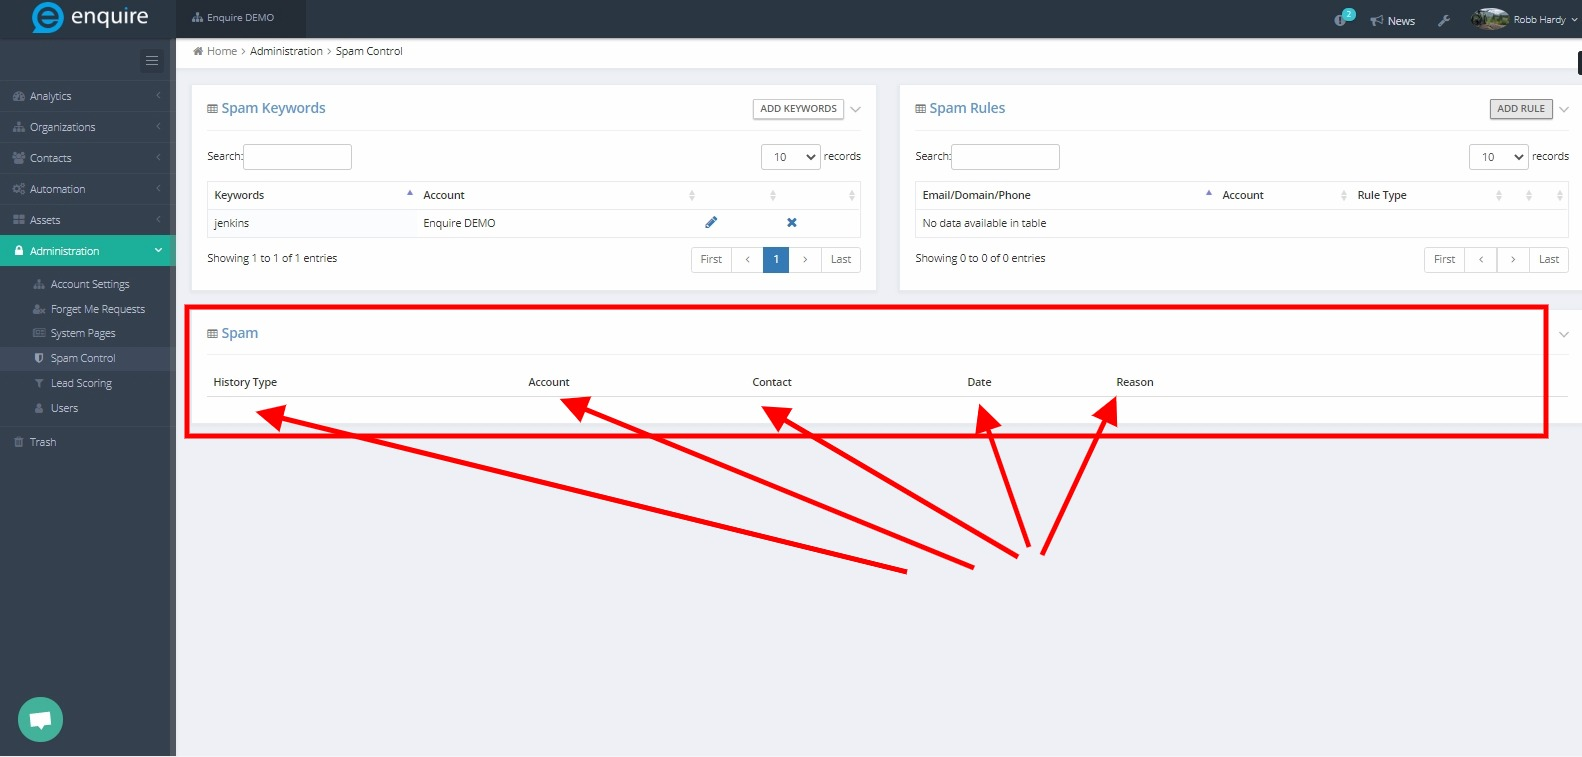Open System Pages

coord(83,333)
